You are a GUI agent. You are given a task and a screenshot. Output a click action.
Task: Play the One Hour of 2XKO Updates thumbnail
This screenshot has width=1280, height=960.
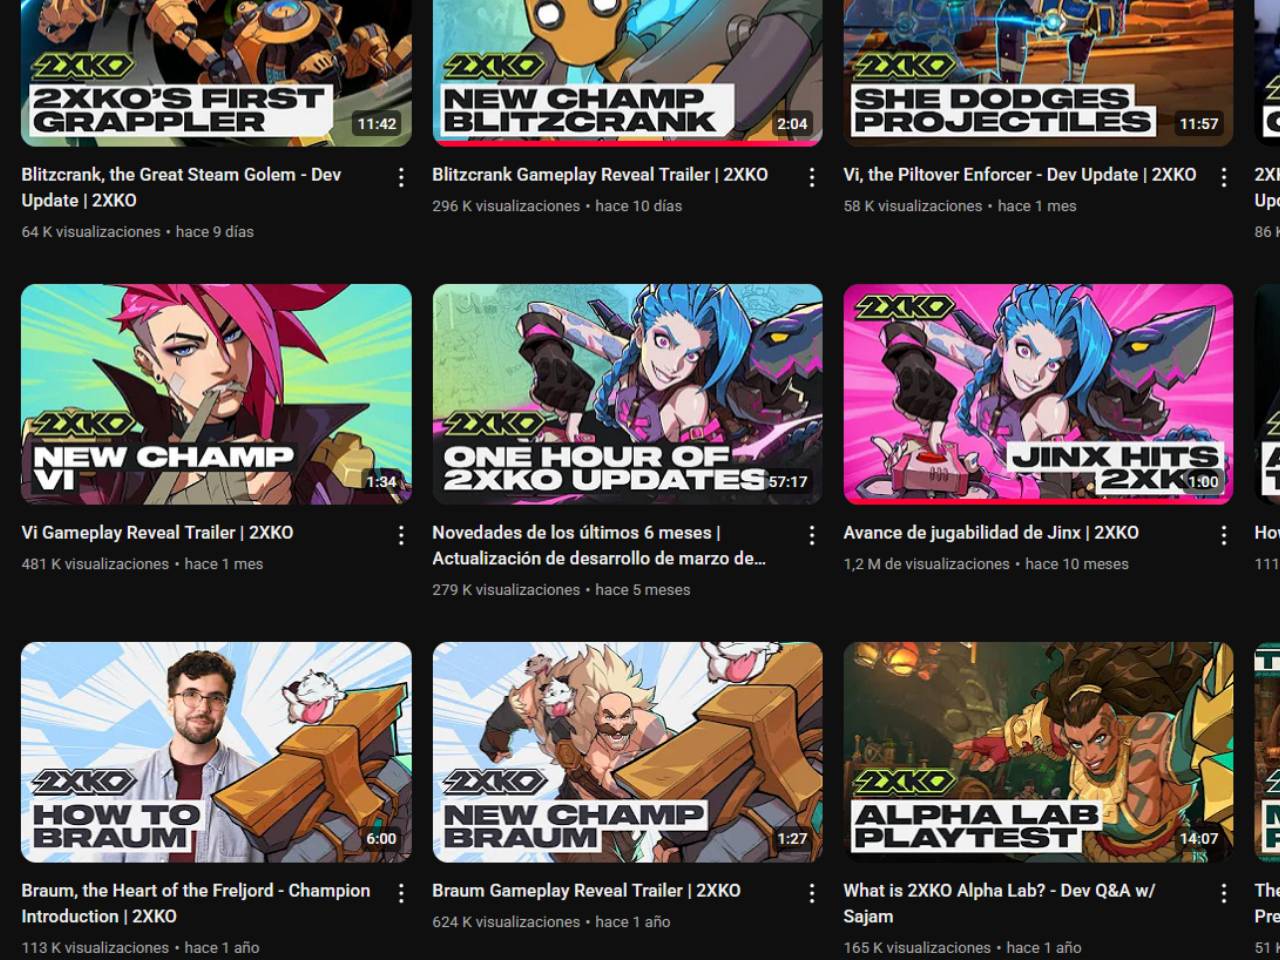pos(627,394)
